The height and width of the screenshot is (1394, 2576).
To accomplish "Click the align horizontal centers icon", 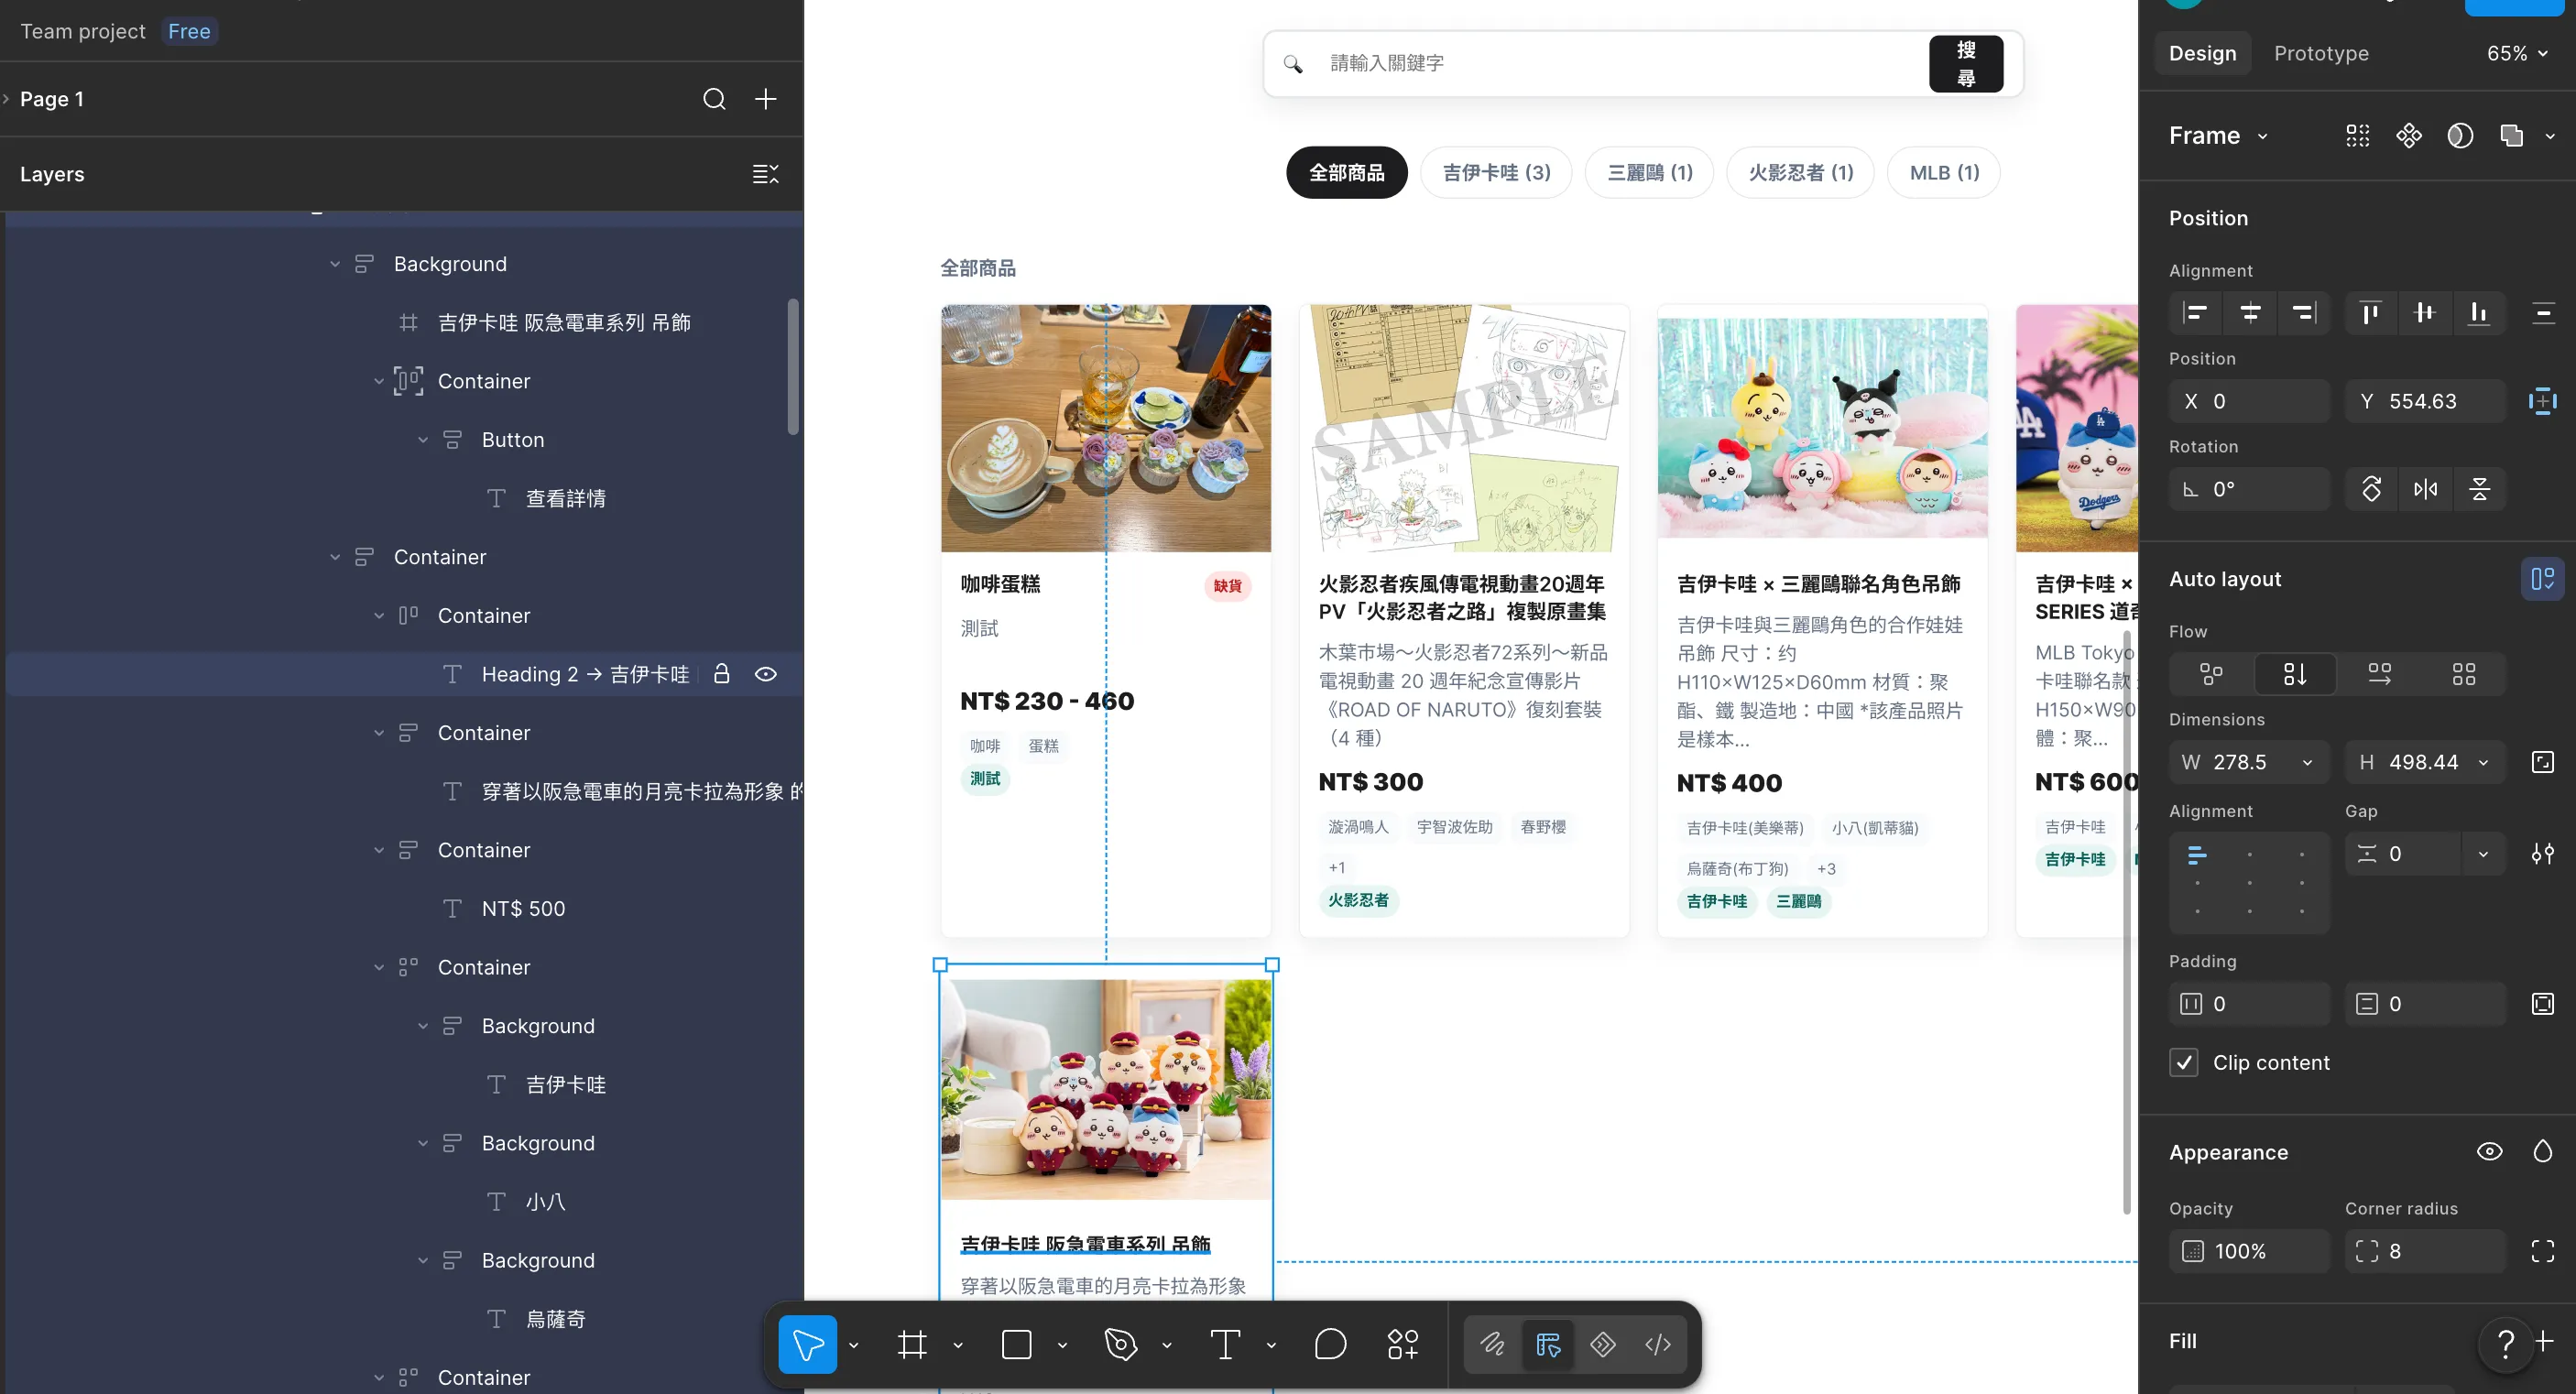I will click(2250, 313).
